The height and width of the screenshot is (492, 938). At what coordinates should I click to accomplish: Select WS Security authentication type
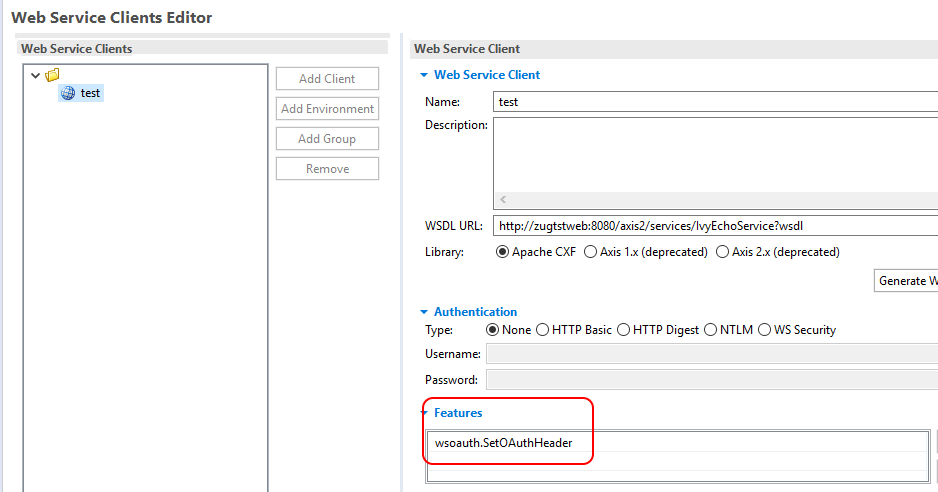click(765, 330)
